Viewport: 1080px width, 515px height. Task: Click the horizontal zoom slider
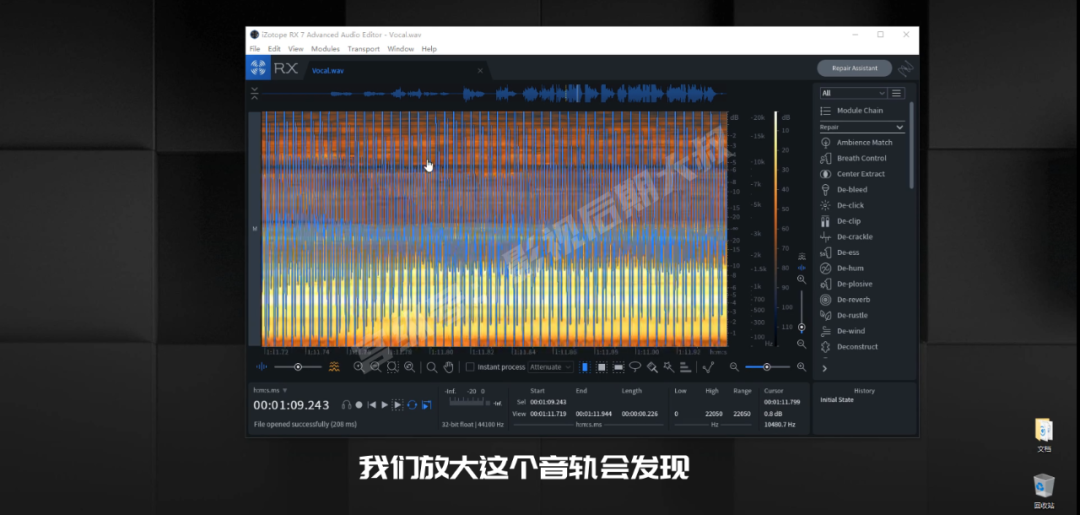767,367
